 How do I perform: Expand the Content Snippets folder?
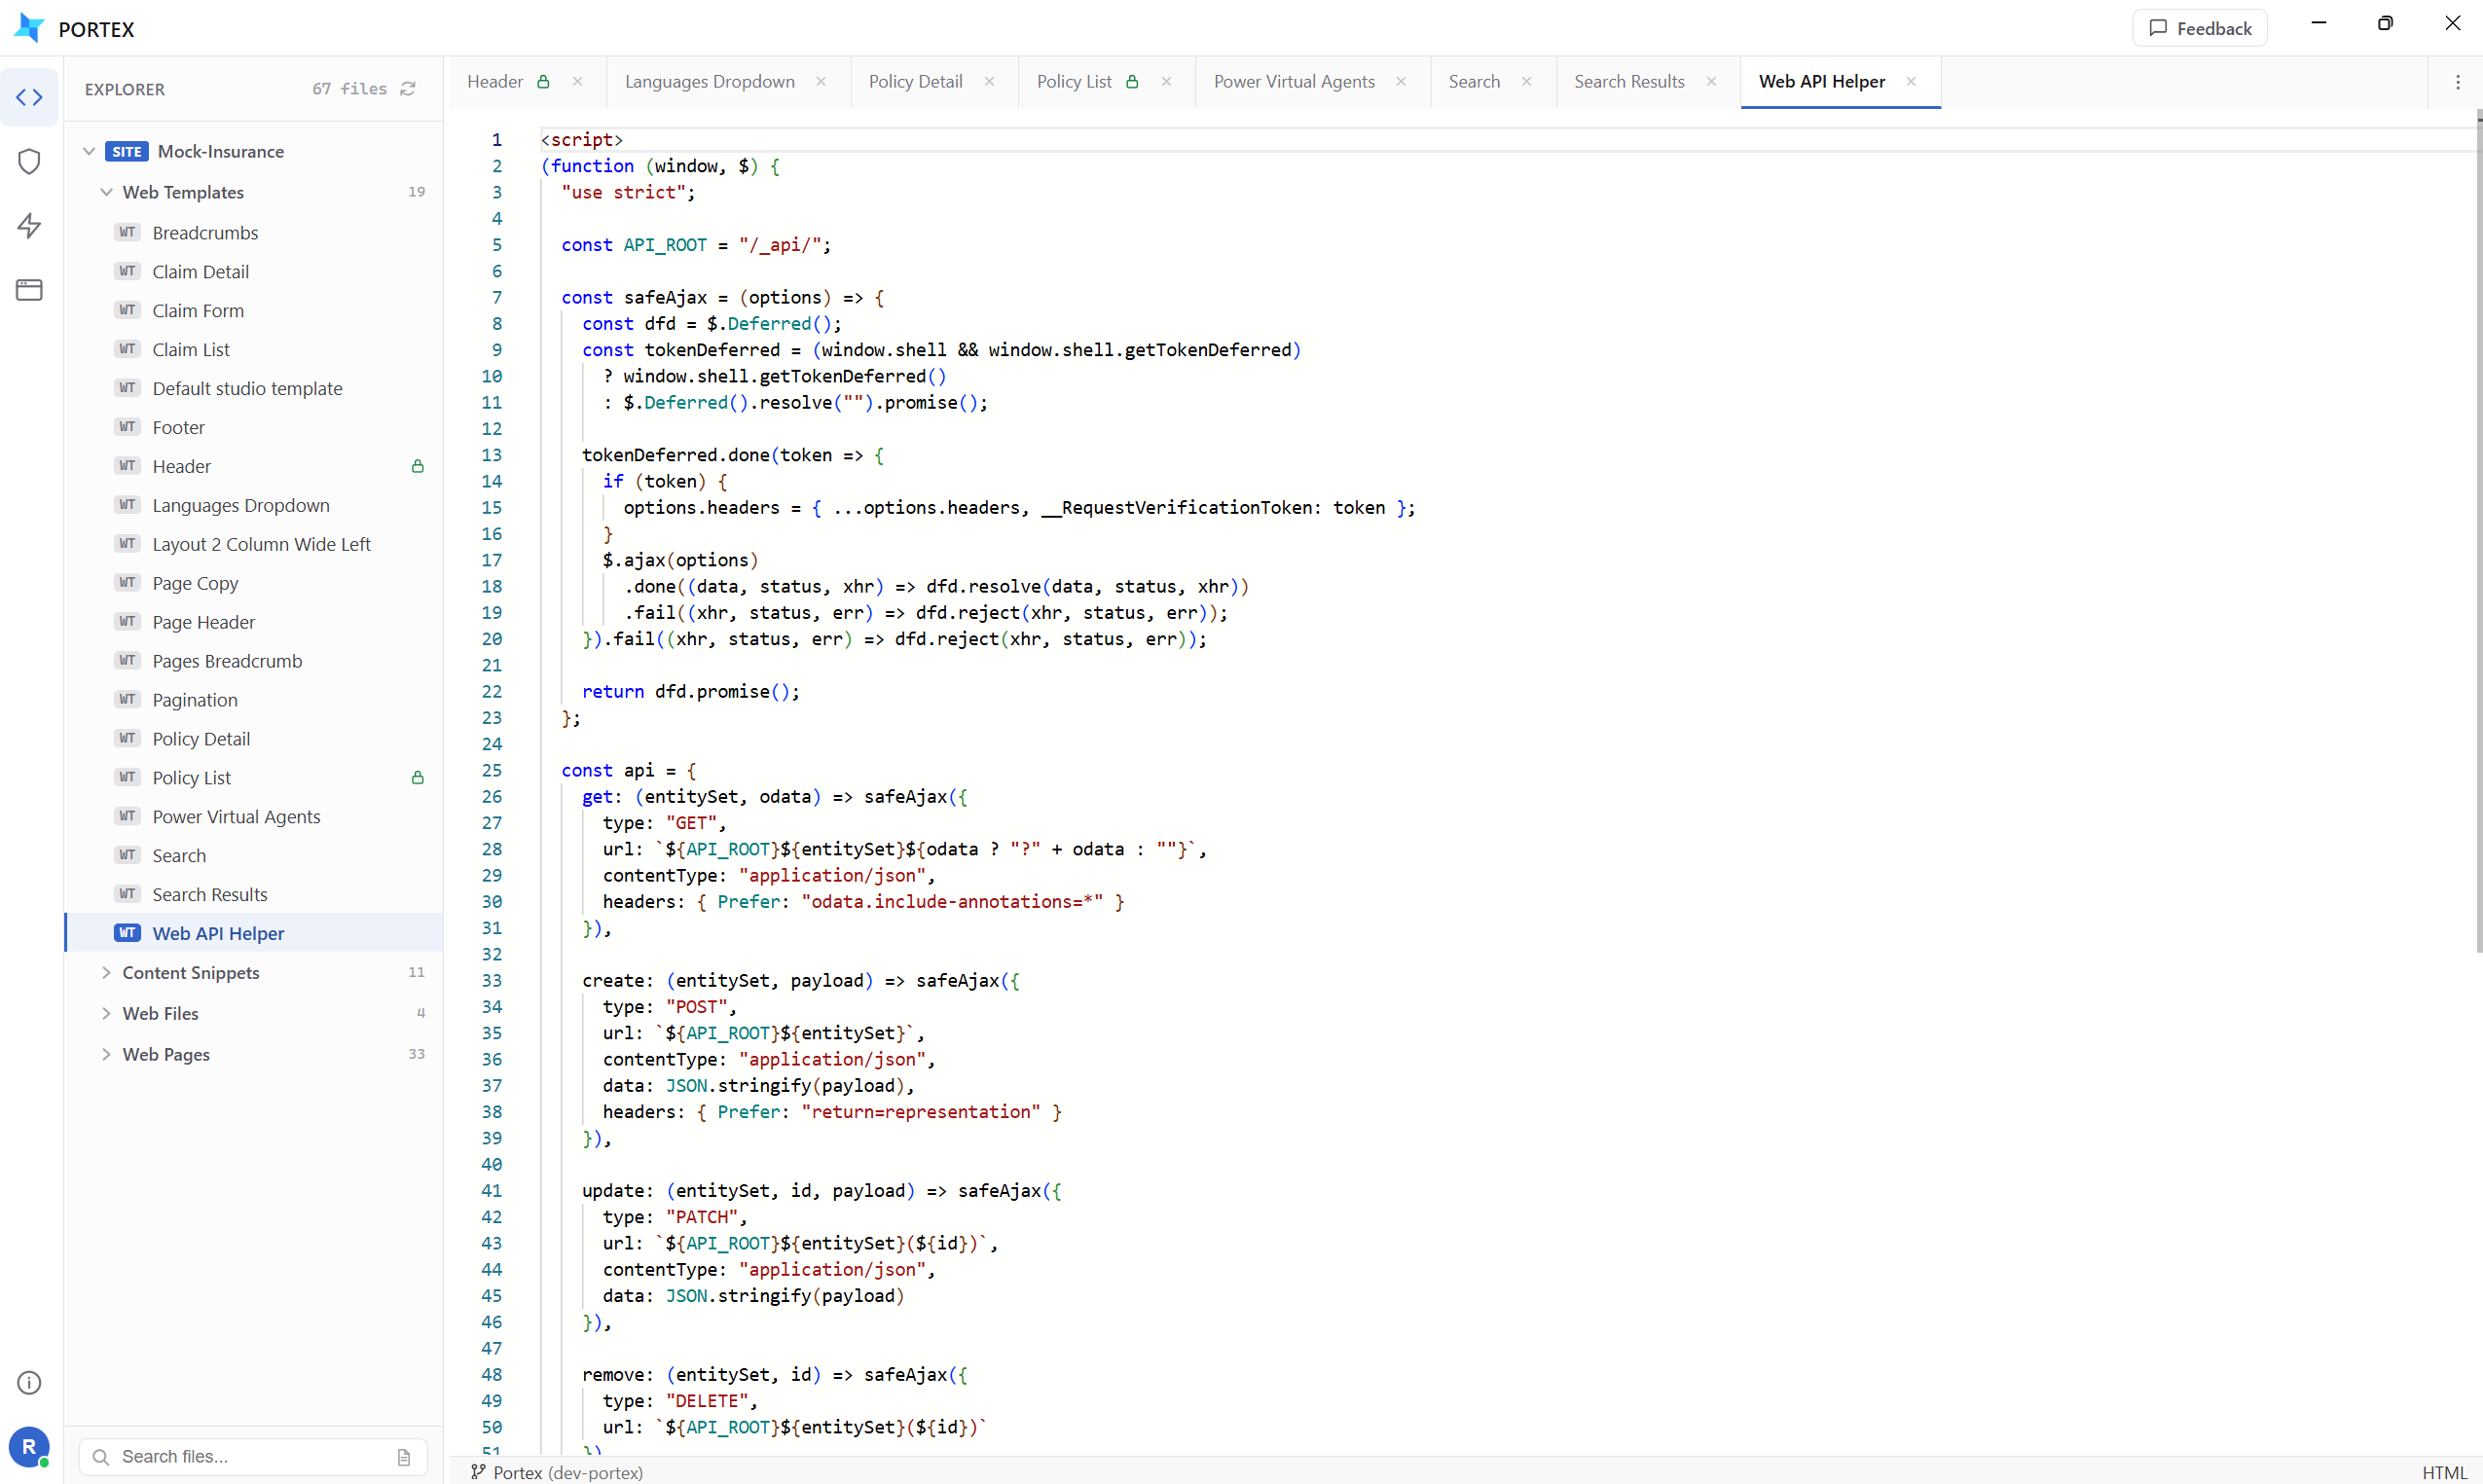point(106,972)
